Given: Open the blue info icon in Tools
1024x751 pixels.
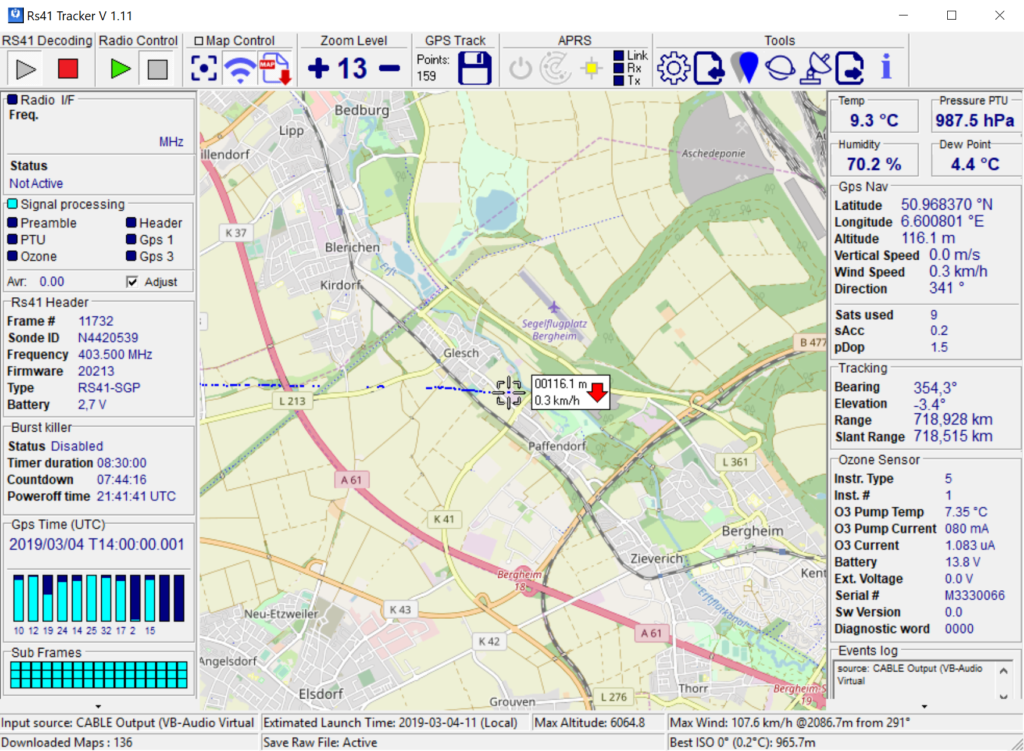Looking at the screenshot, I should [885, 68].
